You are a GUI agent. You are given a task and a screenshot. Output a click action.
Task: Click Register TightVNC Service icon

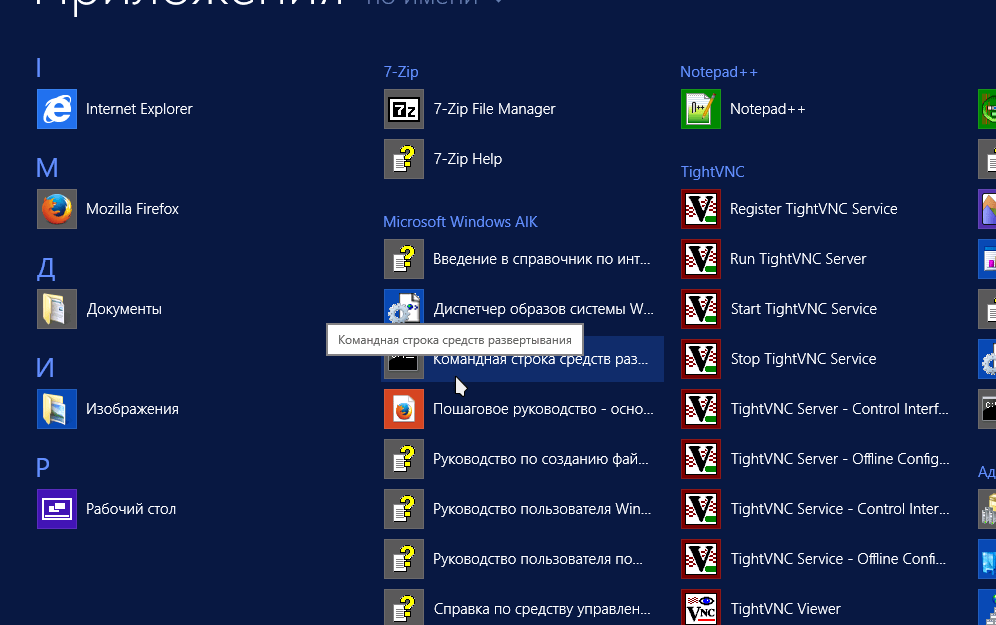pyautogui.click(x=701, y=209)
